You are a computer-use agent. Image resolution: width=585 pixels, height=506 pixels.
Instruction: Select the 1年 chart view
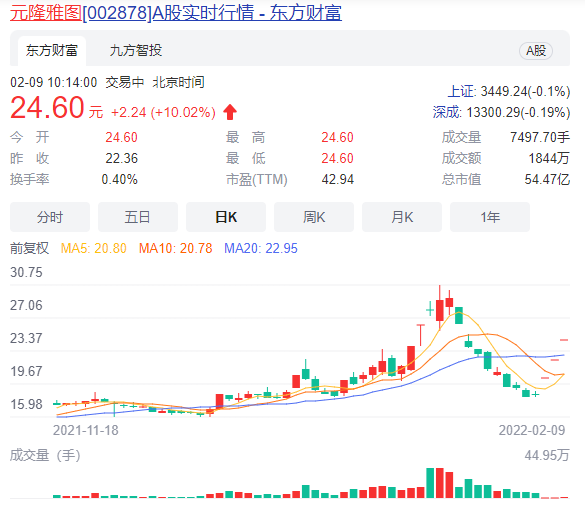490,217
